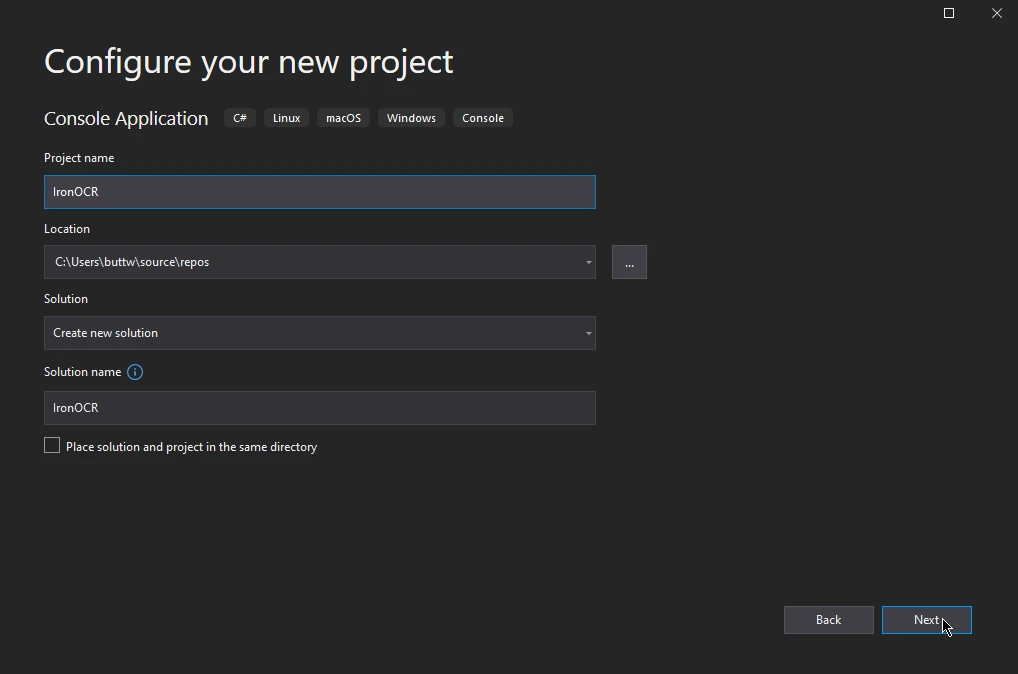
Task: Click the Solution name info icon
Action: coord(135,372)
